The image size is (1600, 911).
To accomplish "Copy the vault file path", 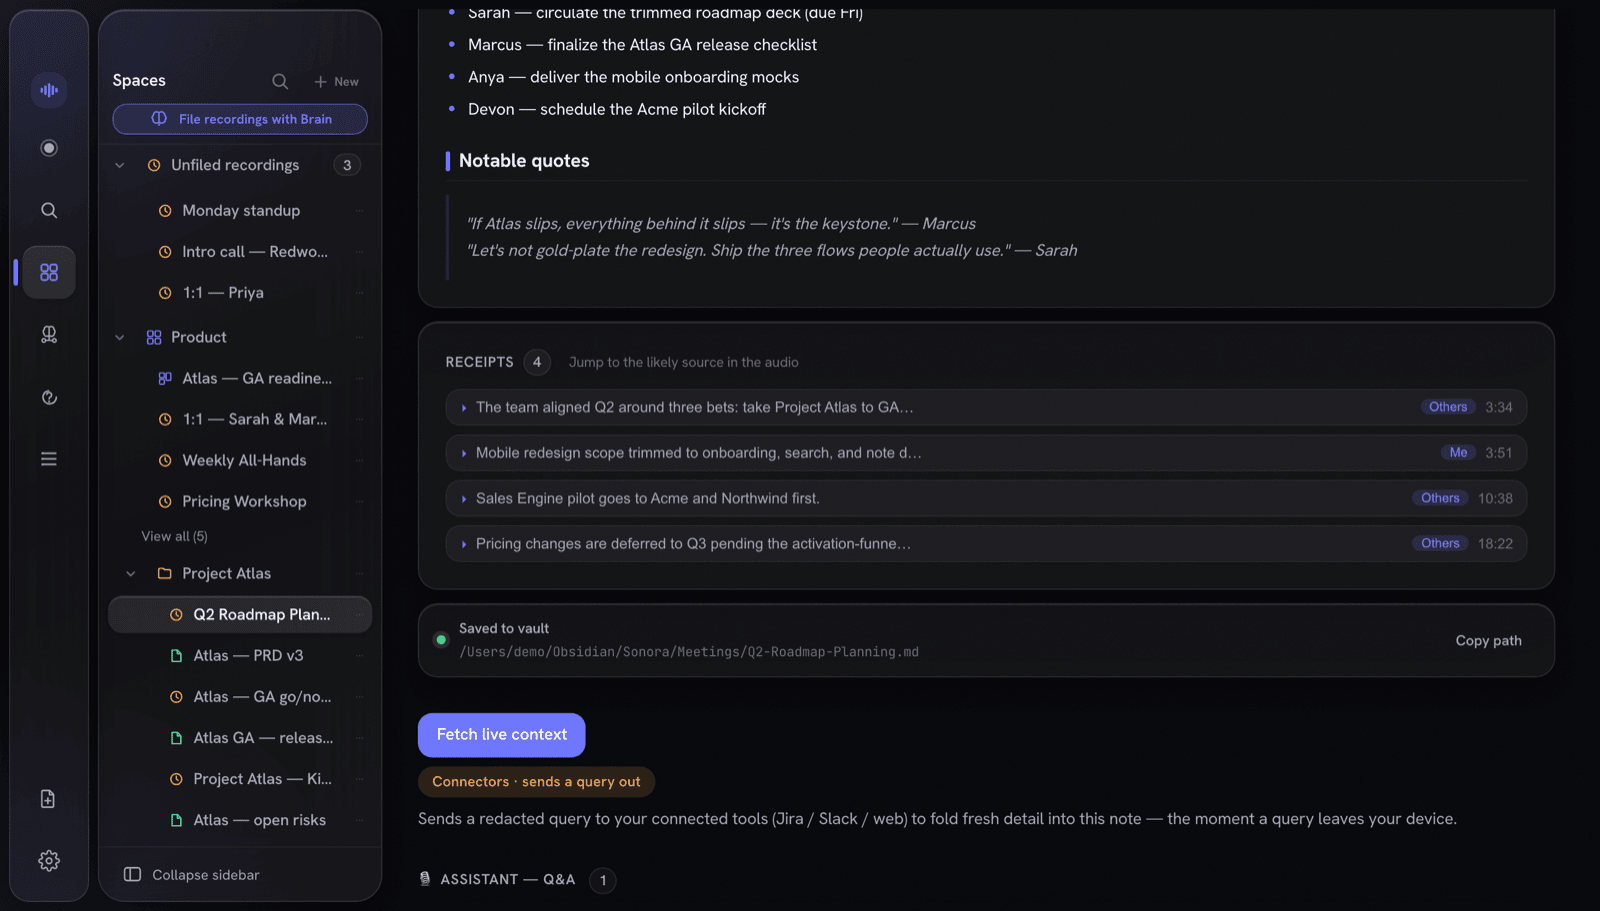I will coord(1488,641).
